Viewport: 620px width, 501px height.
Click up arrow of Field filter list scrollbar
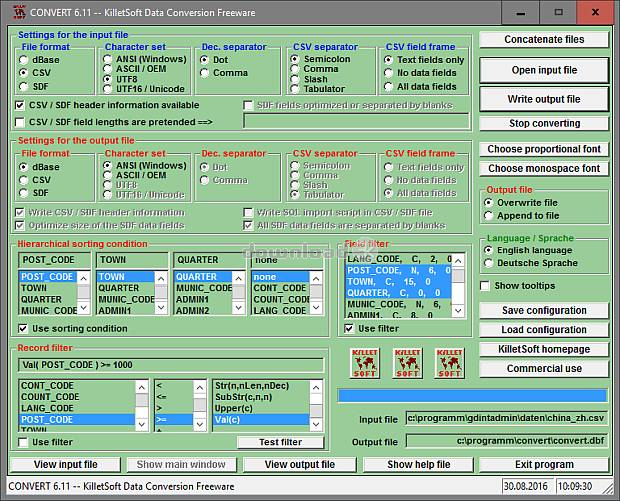point(458,261)
